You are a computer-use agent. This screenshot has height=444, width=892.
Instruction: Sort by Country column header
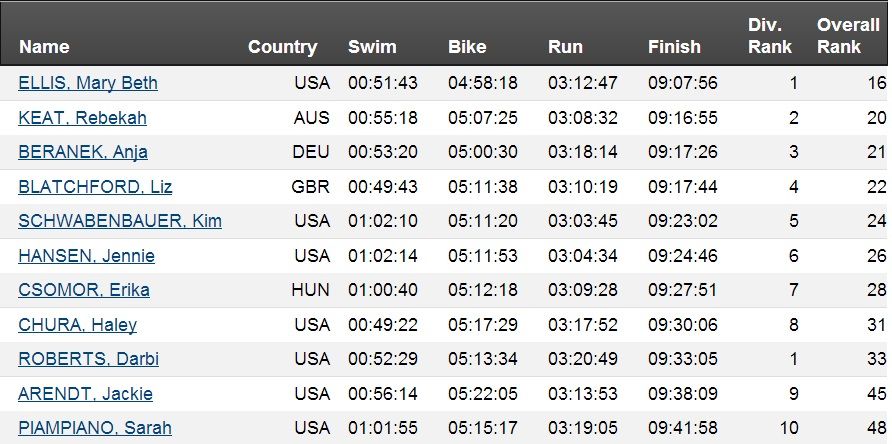click(x=283, y=47)
